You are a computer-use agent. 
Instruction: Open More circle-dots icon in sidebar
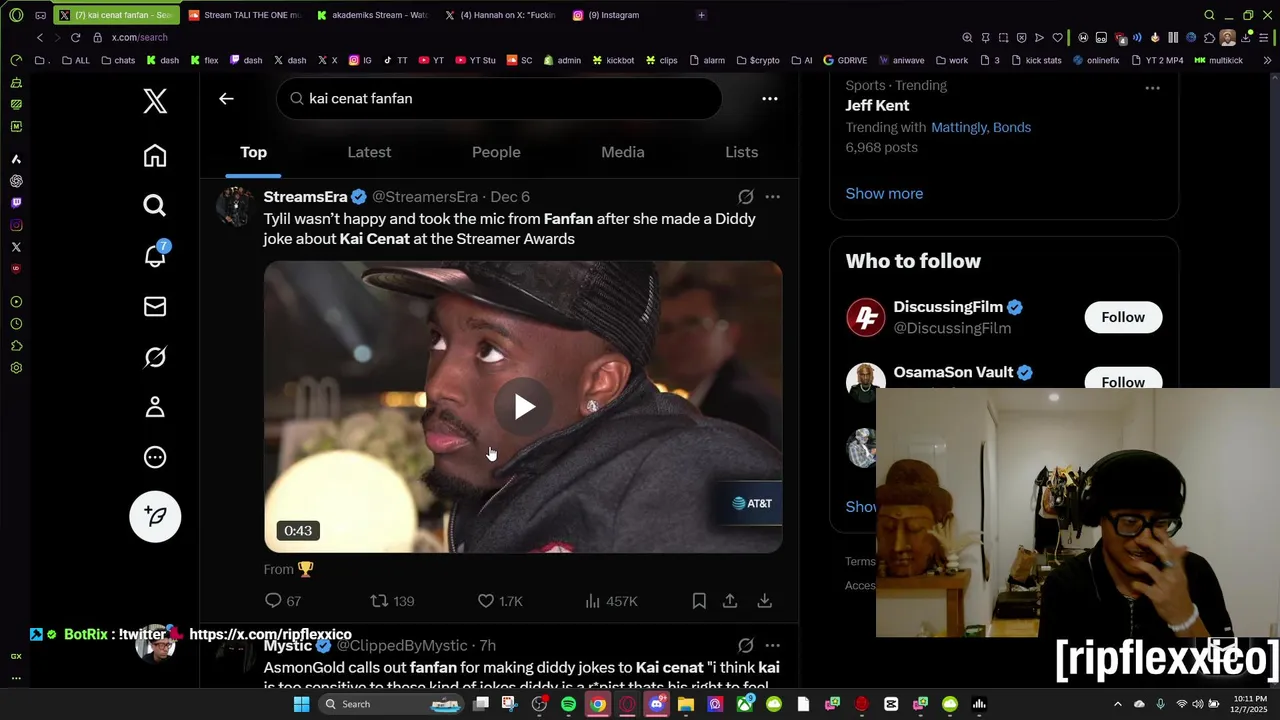click(155, 457)
